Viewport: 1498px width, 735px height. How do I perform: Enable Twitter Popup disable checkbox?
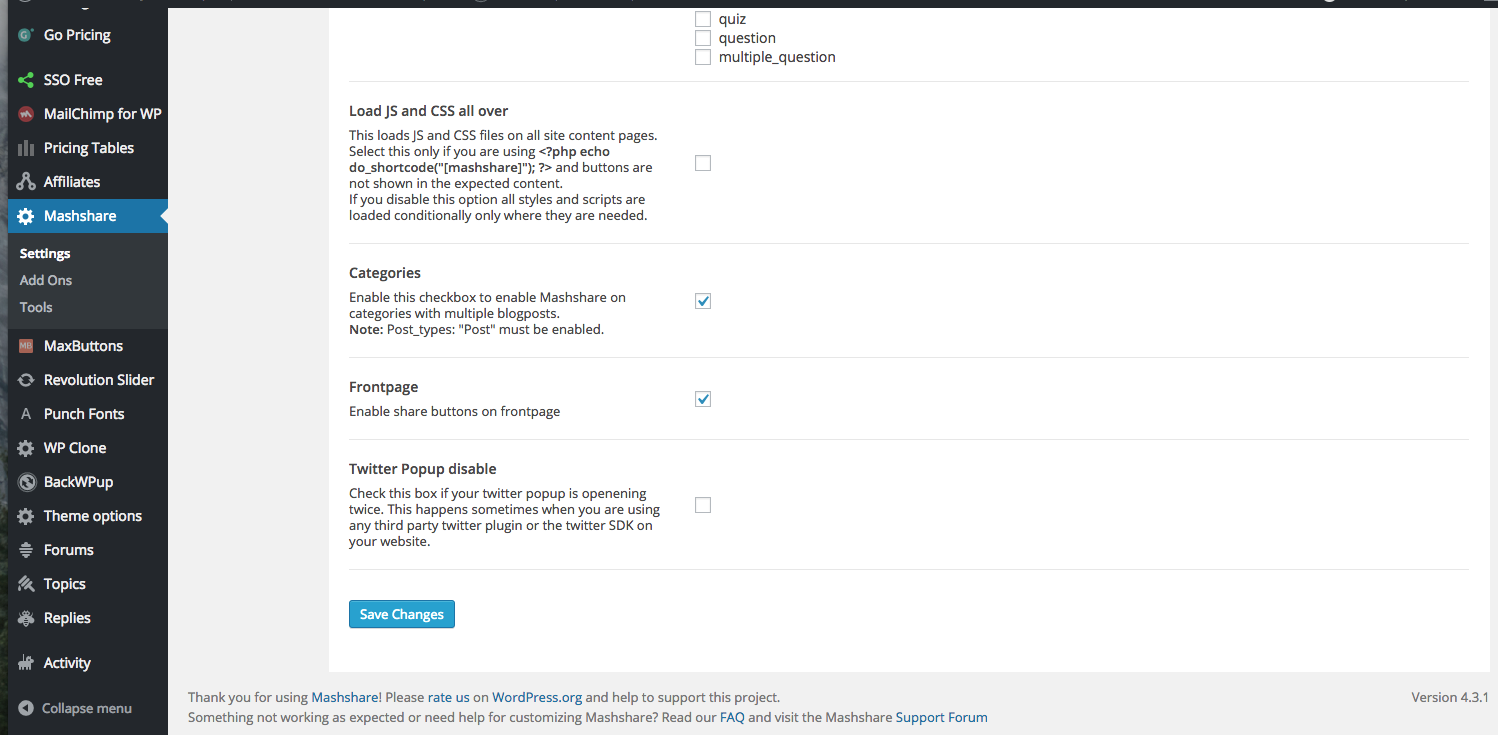[703, 505]
